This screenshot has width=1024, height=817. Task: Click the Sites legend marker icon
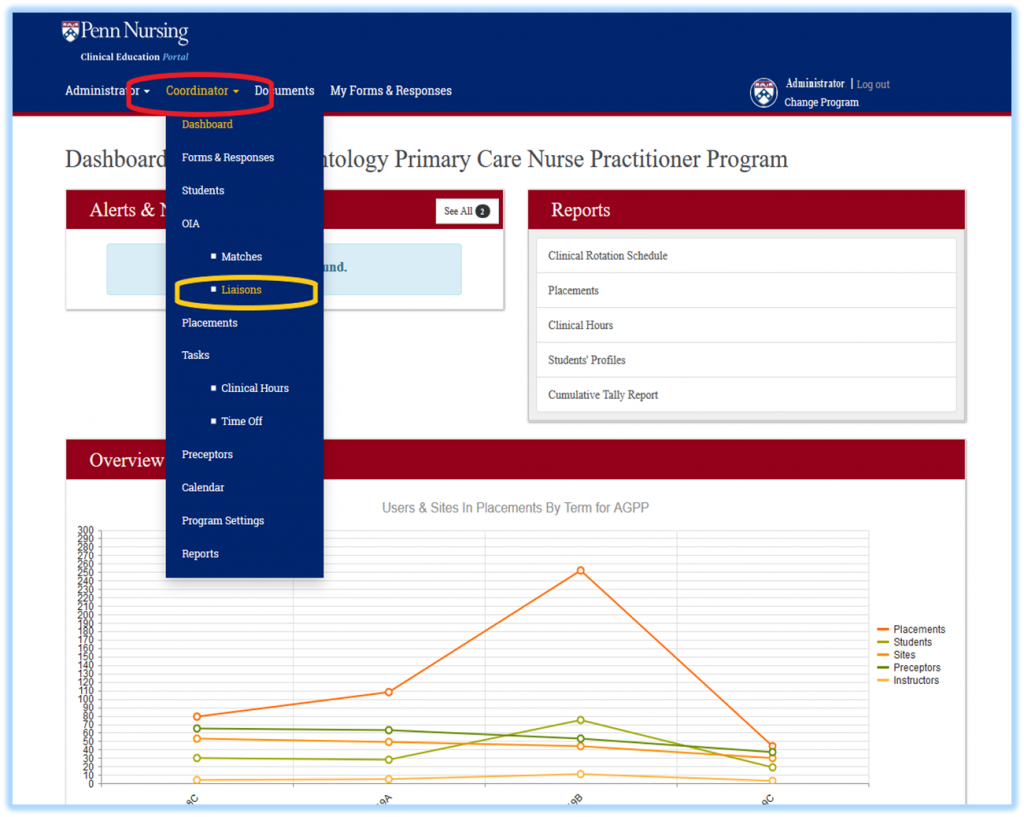(882, 654)
